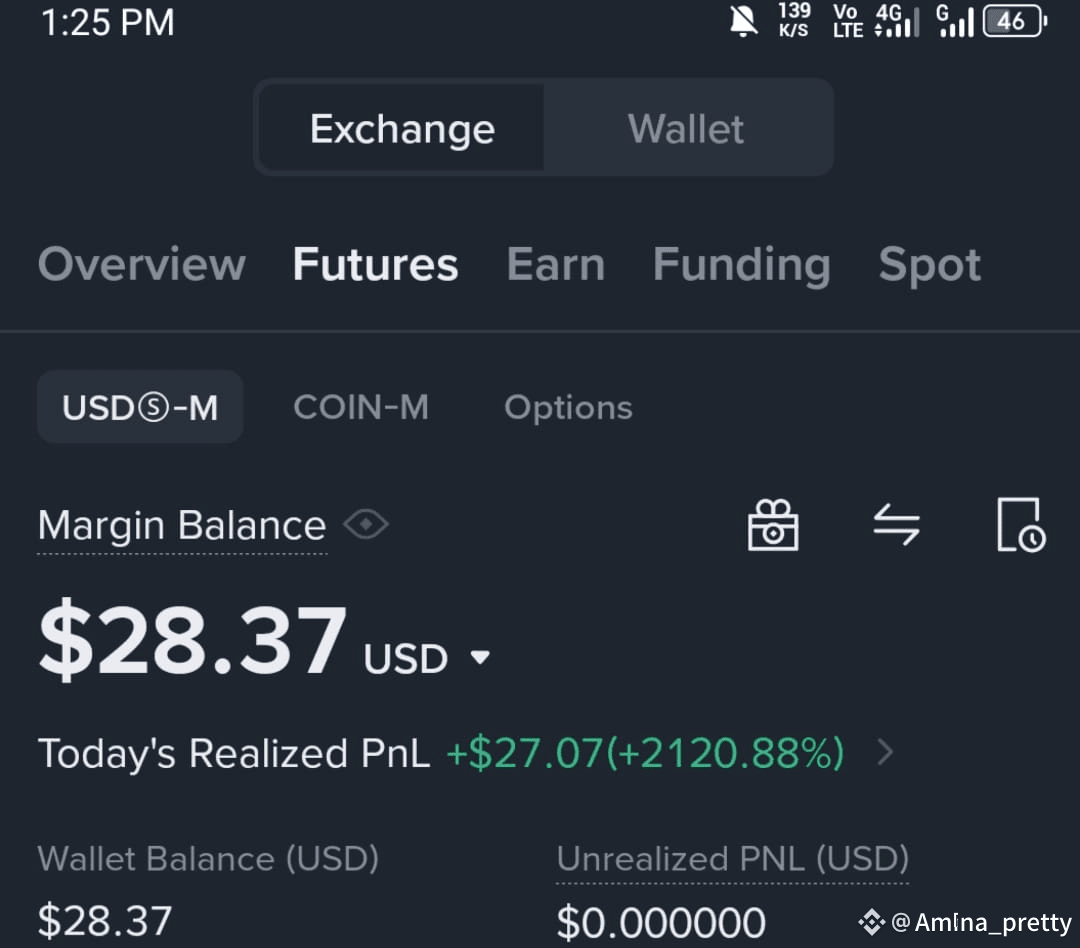
Task: Click the transfer funds icon
Action: pyautogui.click(x=897, y=524)
